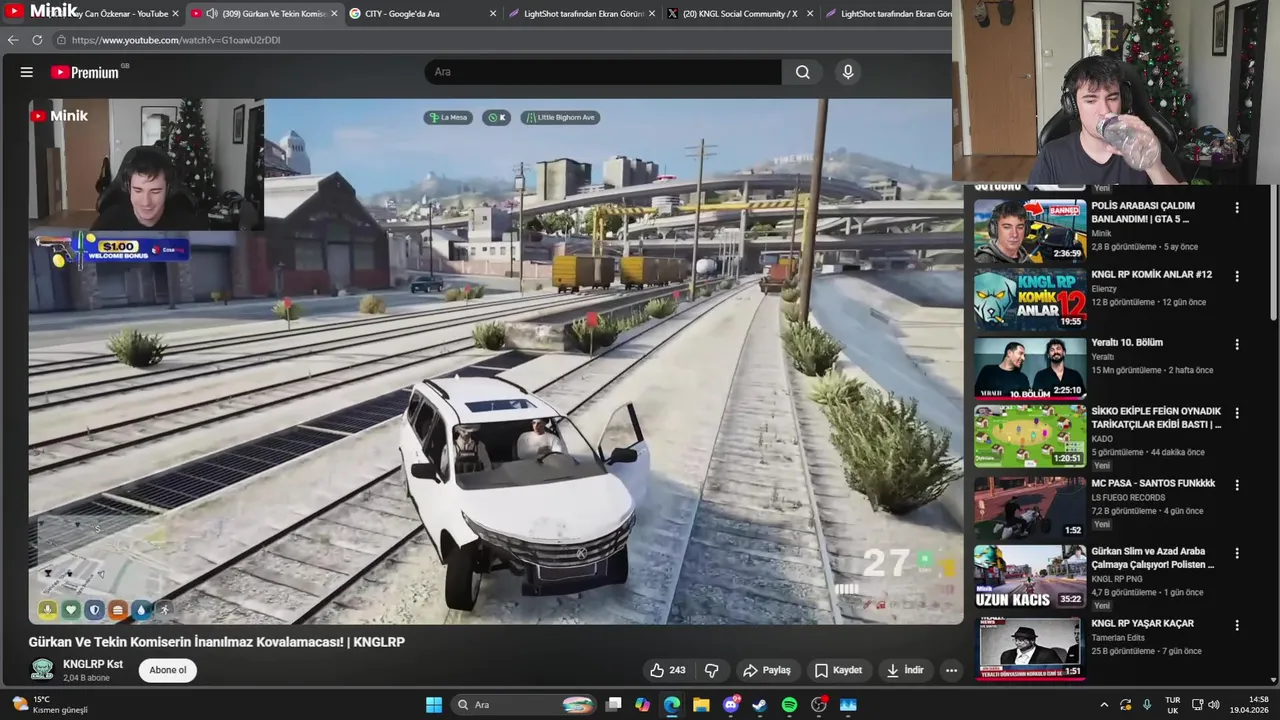Image resolution: width=1280 pixels, height=720 pixels.
Task: Open Microsoft Edge in the taskbar
Action: point(672,705)
